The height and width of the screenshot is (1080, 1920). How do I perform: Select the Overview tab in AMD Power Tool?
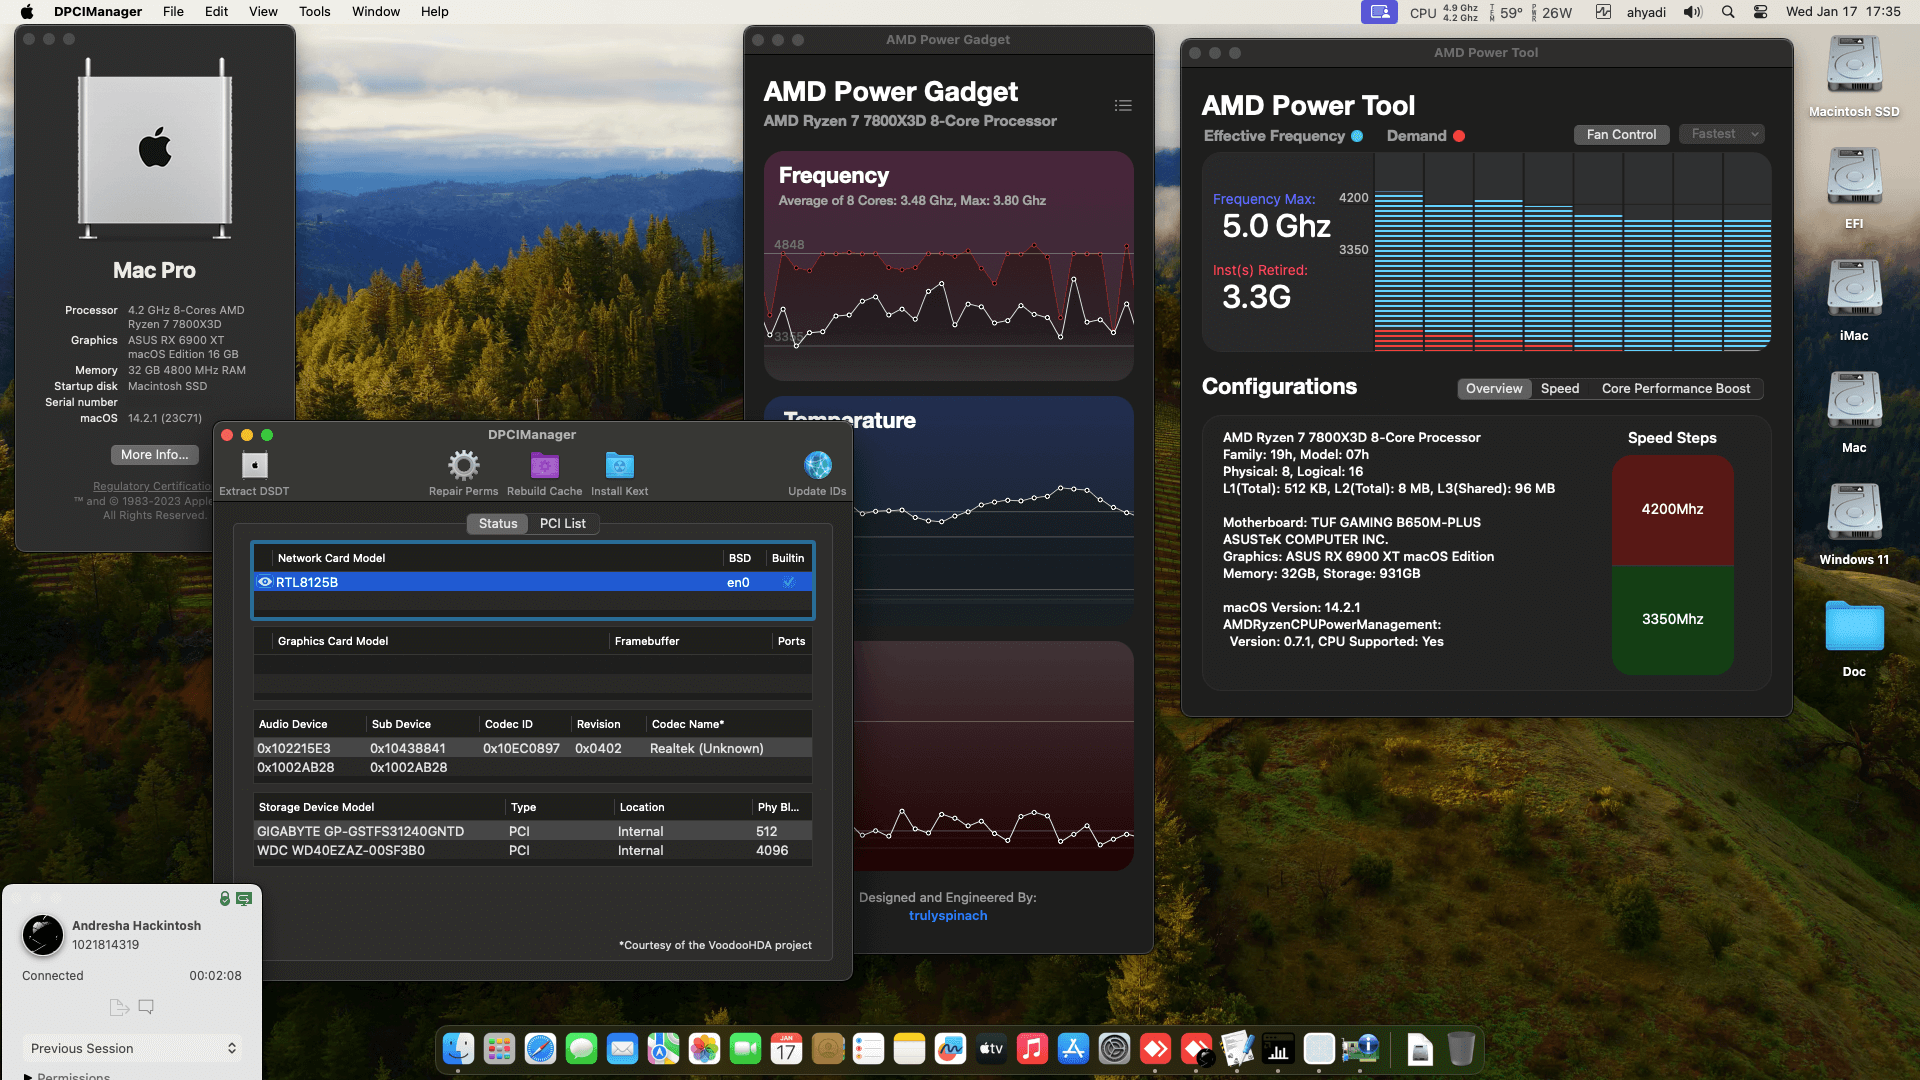click(x=1494, y=388)
